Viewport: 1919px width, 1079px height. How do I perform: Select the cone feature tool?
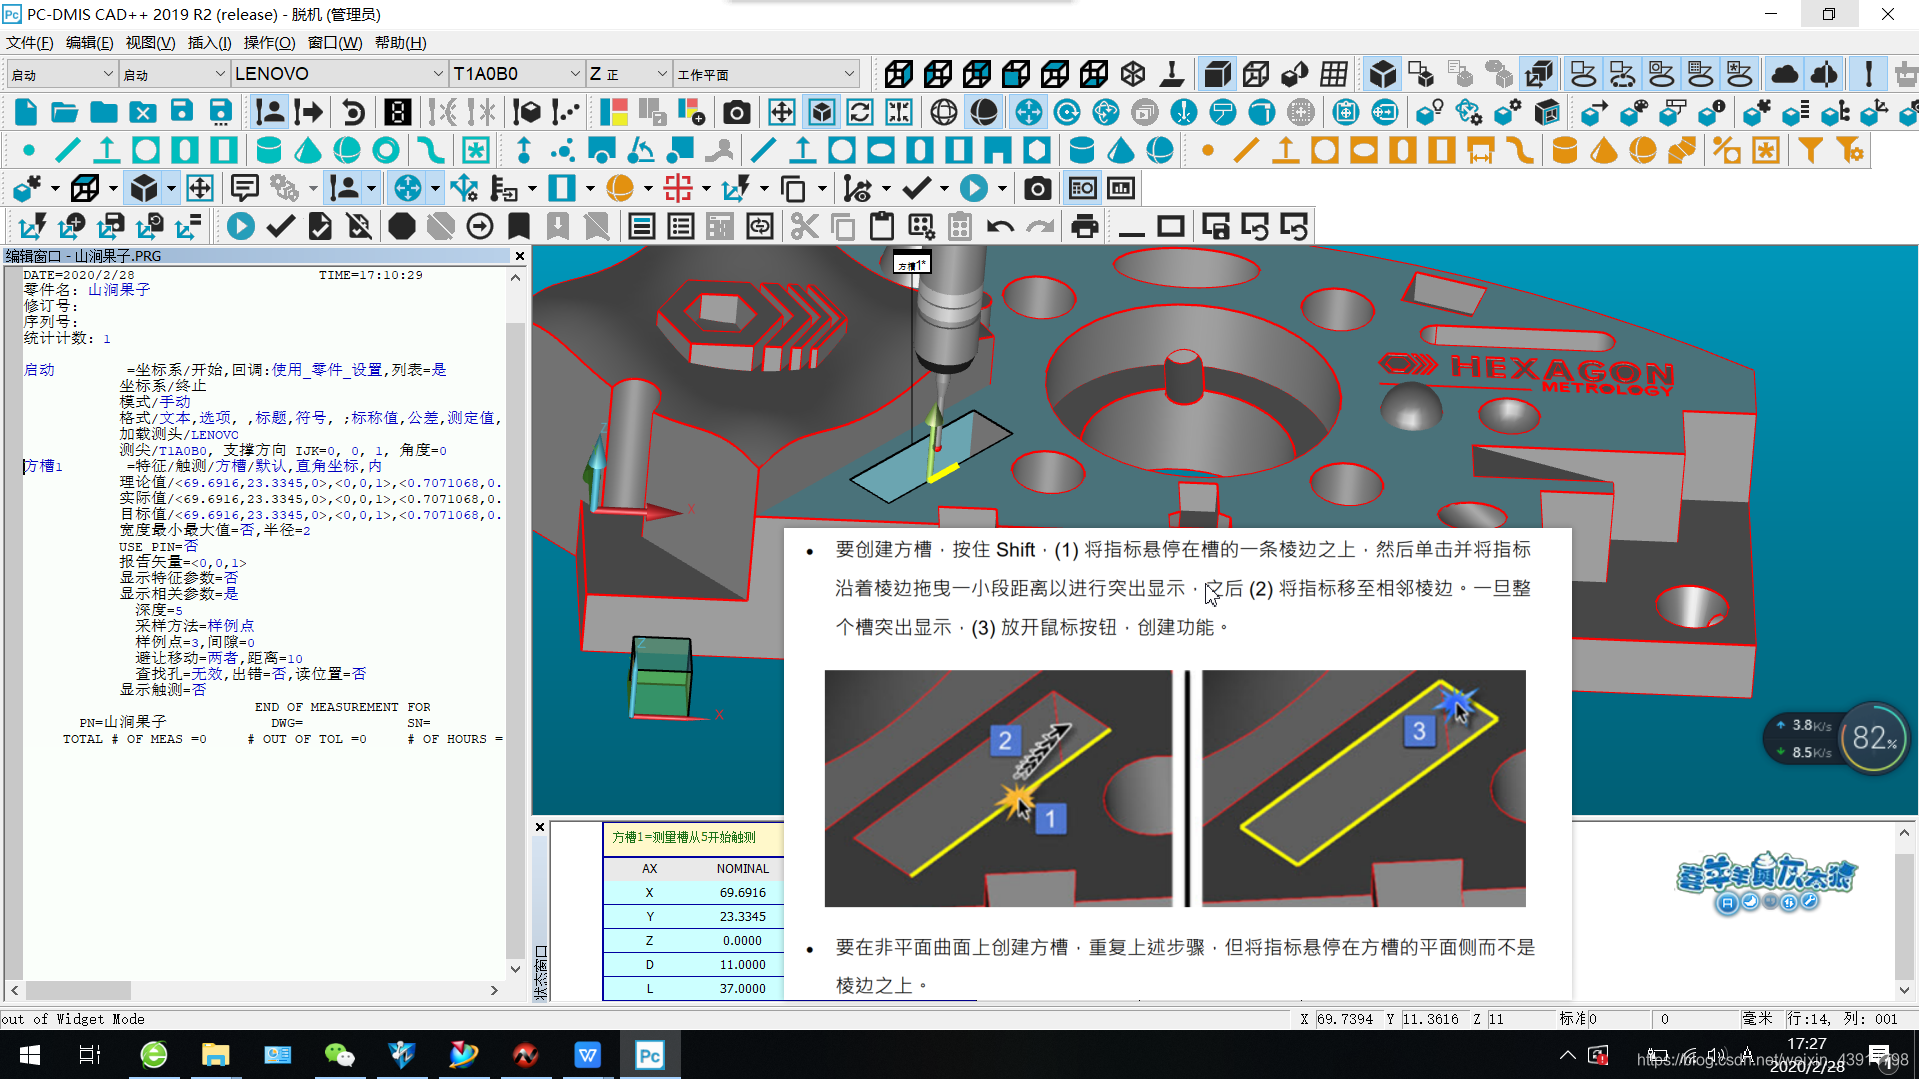[x=306, y=150]
